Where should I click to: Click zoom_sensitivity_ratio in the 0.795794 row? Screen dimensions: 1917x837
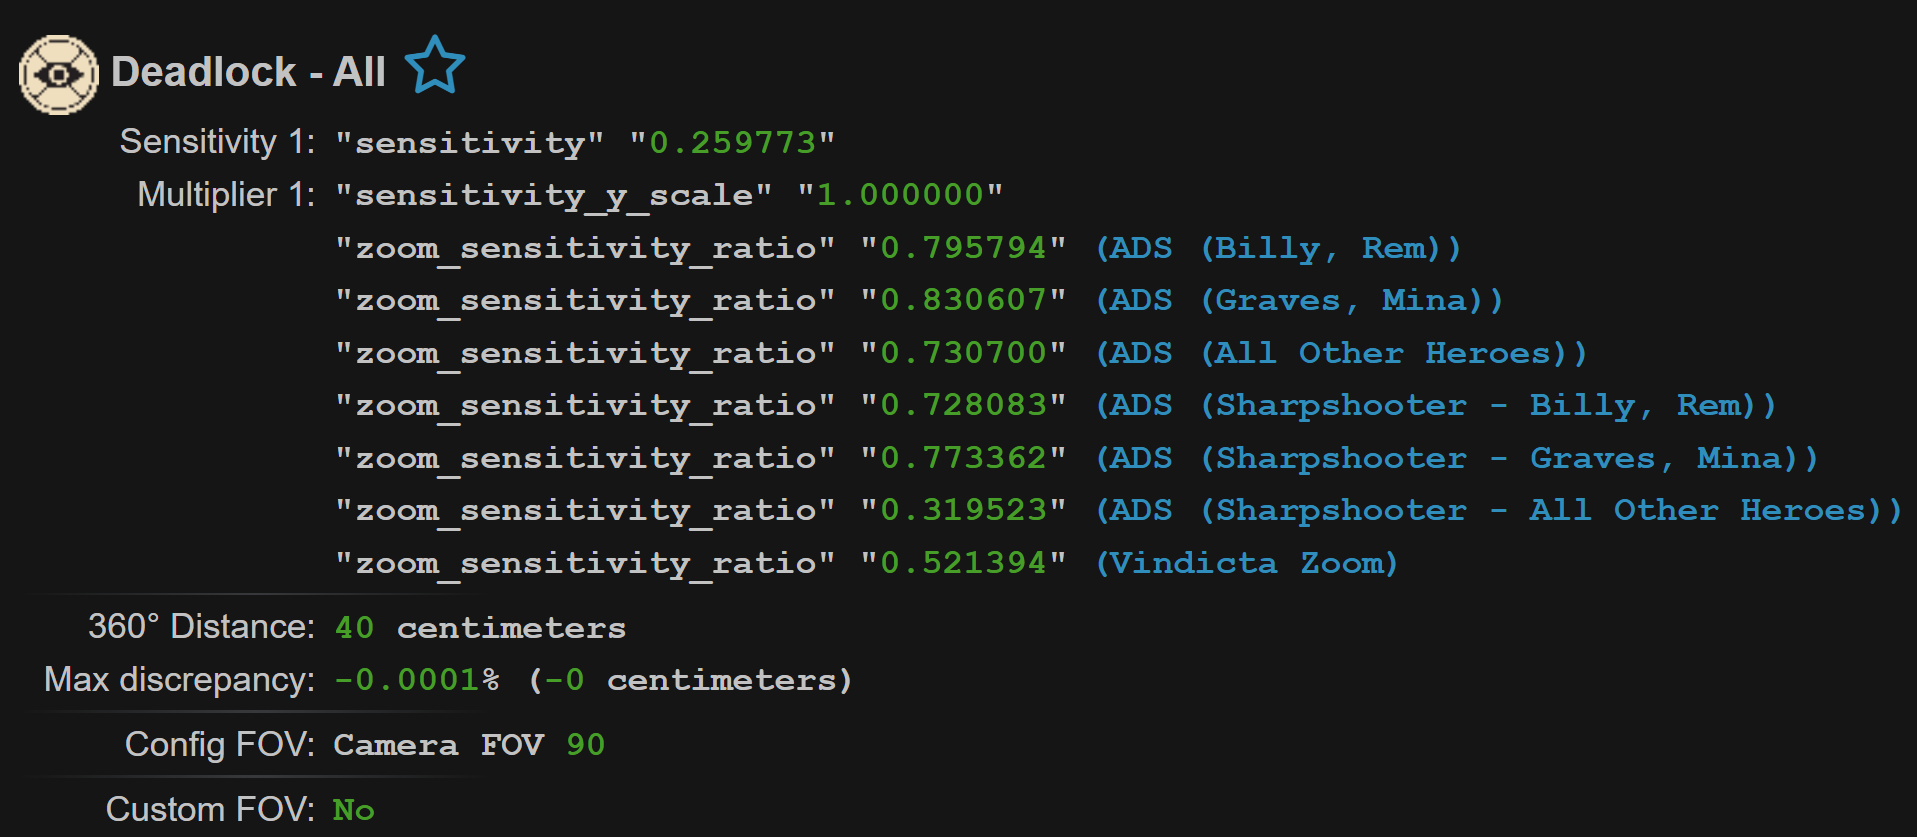(585, 249)
